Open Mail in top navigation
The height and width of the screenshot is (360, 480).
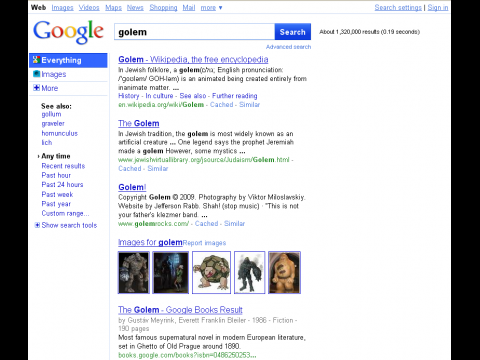click(x=189, y=7)
